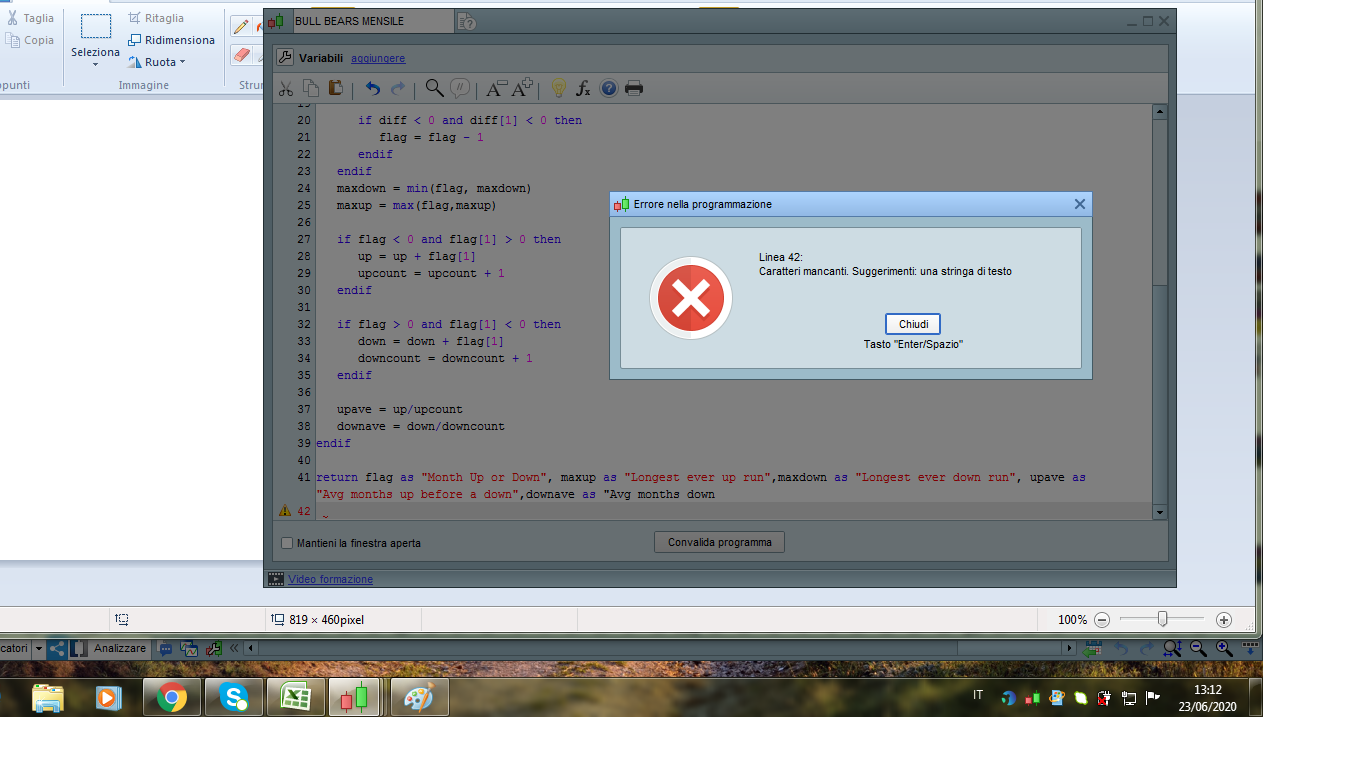This screenshot has height=768, width=1366.
Task: Open the candlestick trading app in taskbar
Action: pos(354,697)
